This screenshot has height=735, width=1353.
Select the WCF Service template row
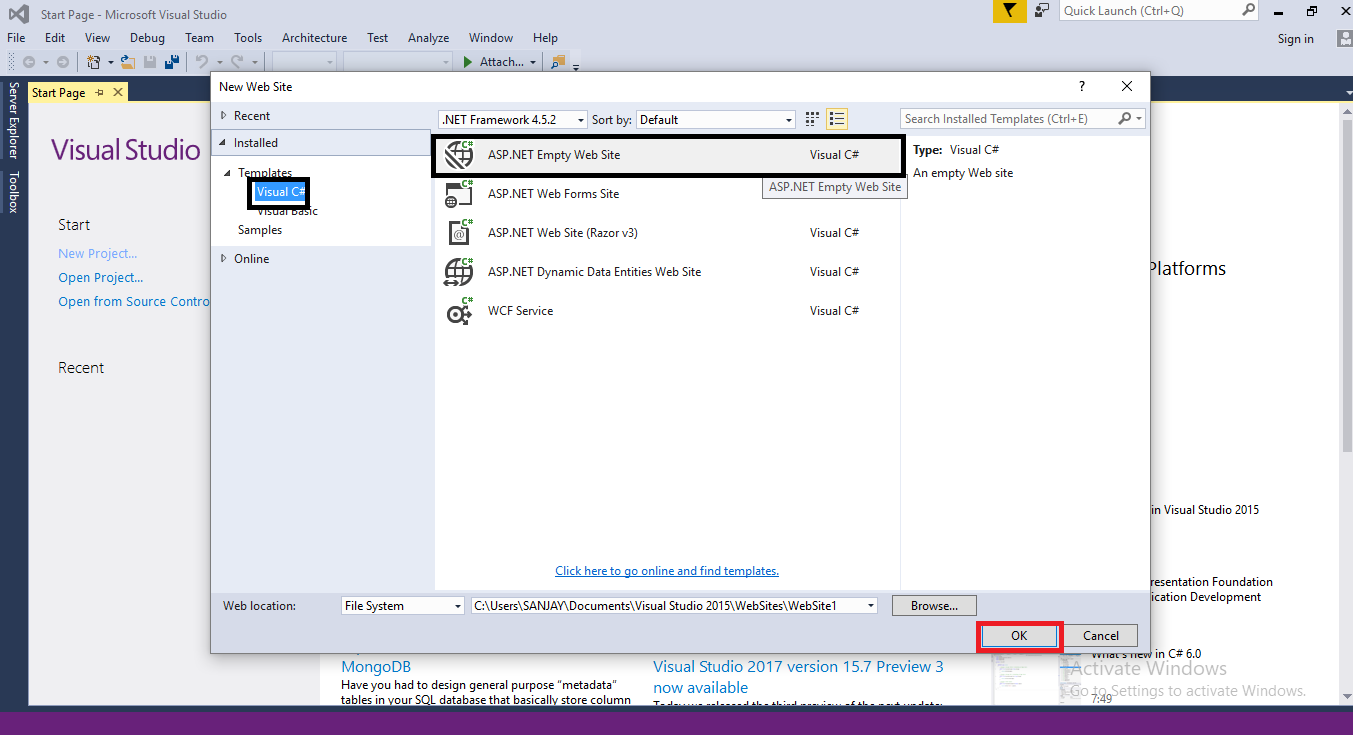click(667, 311)
